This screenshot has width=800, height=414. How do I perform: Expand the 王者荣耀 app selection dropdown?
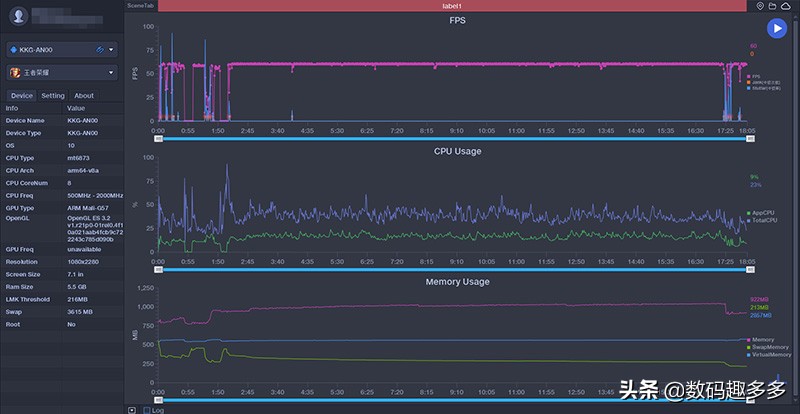[x=111, y=72]
